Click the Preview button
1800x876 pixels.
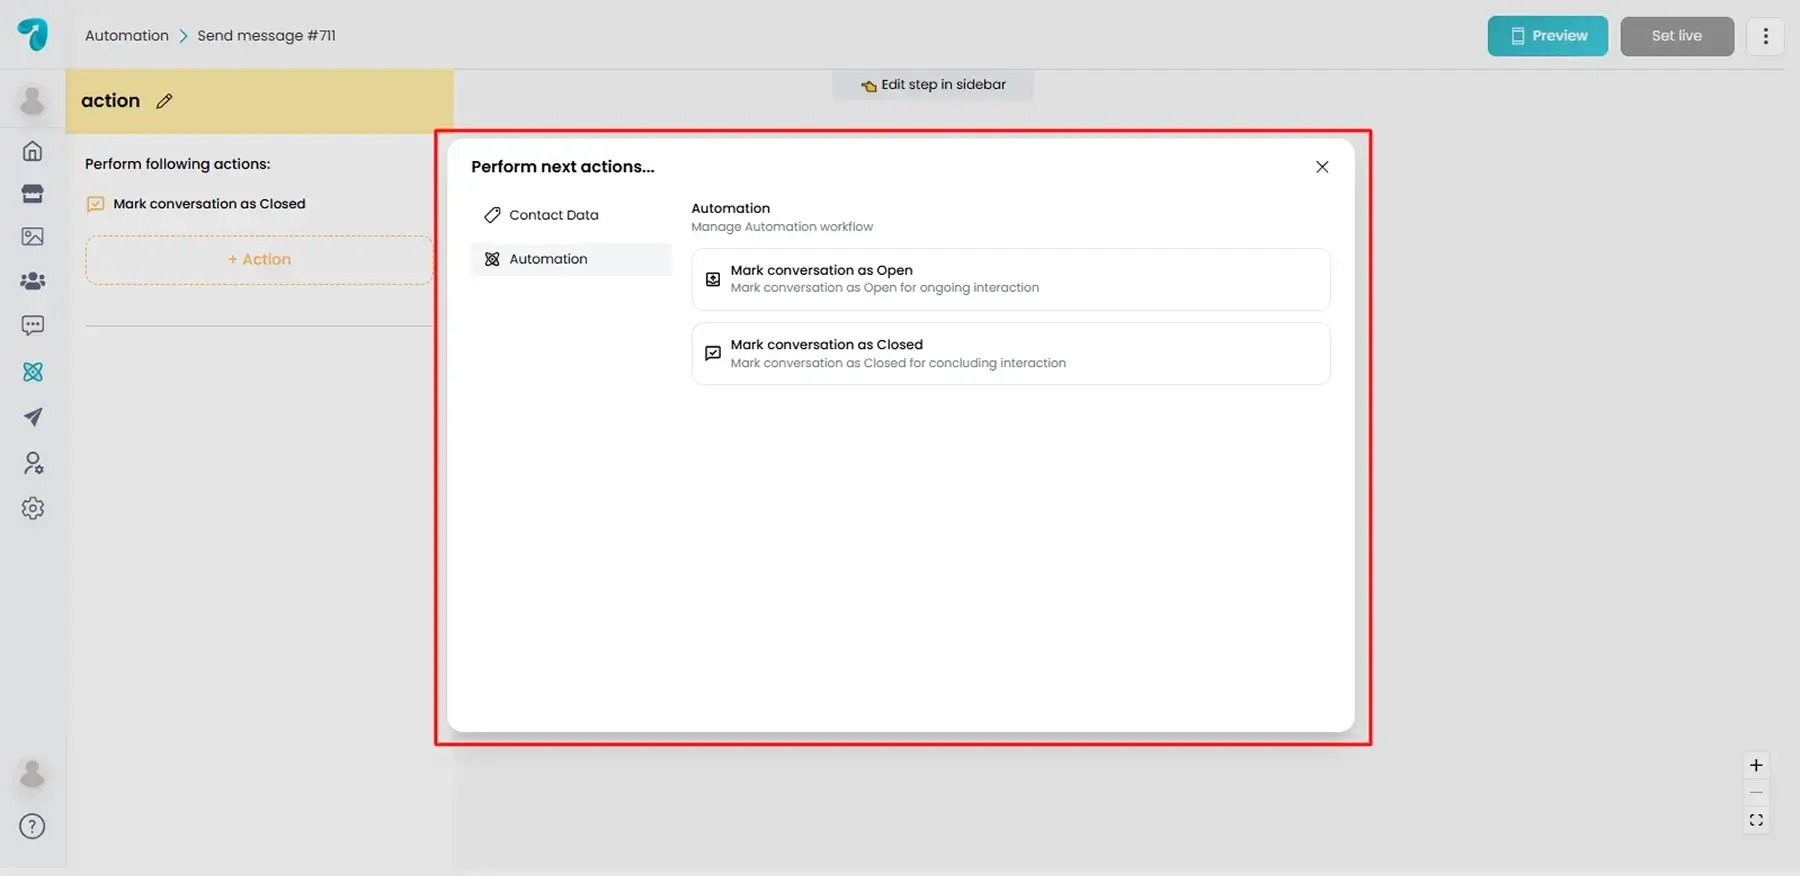coord(1547,36)
